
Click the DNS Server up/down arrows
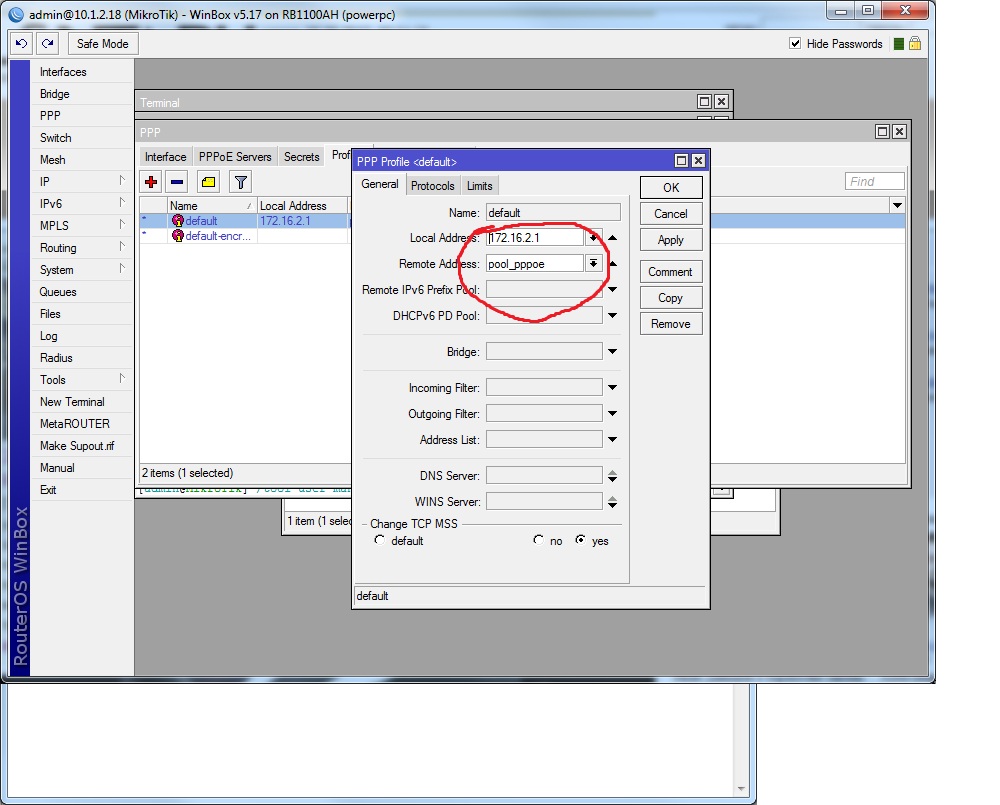tap(612, 476)
